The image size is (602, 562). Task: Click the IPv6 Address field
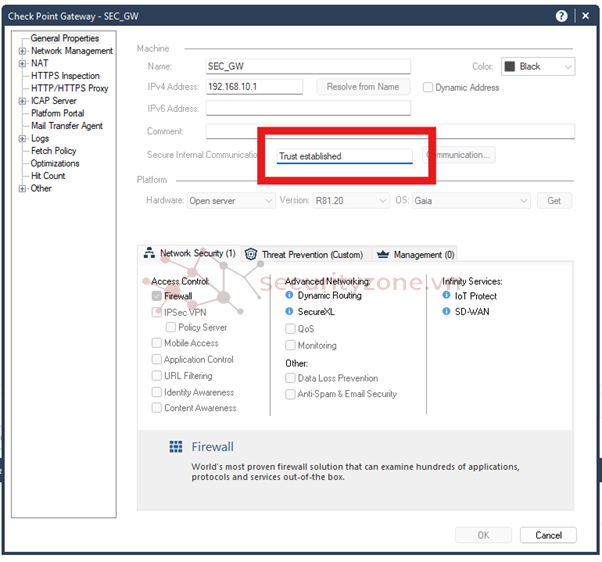click(x=308, y=108)
